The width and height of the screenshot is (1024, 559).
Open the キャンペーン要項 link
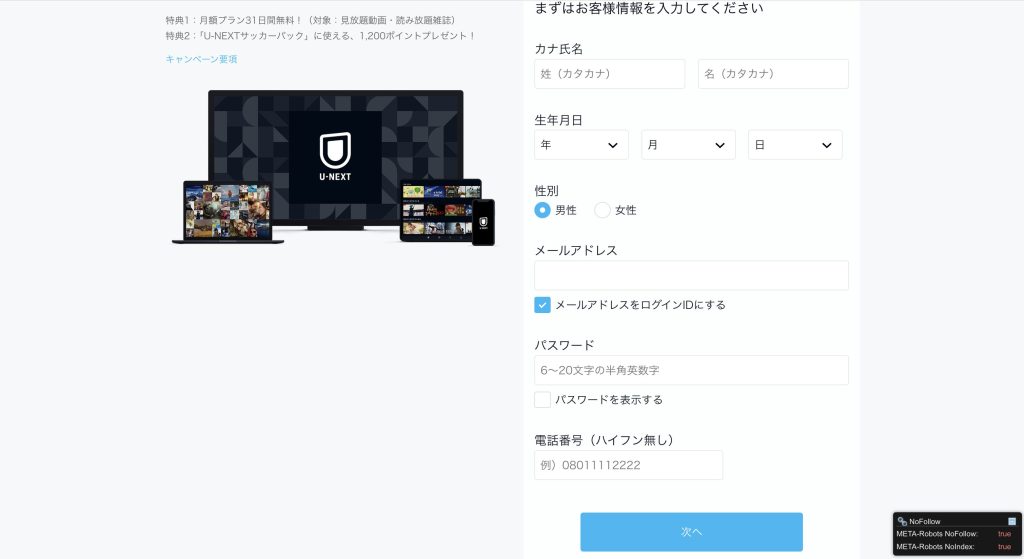pos(201,59)
